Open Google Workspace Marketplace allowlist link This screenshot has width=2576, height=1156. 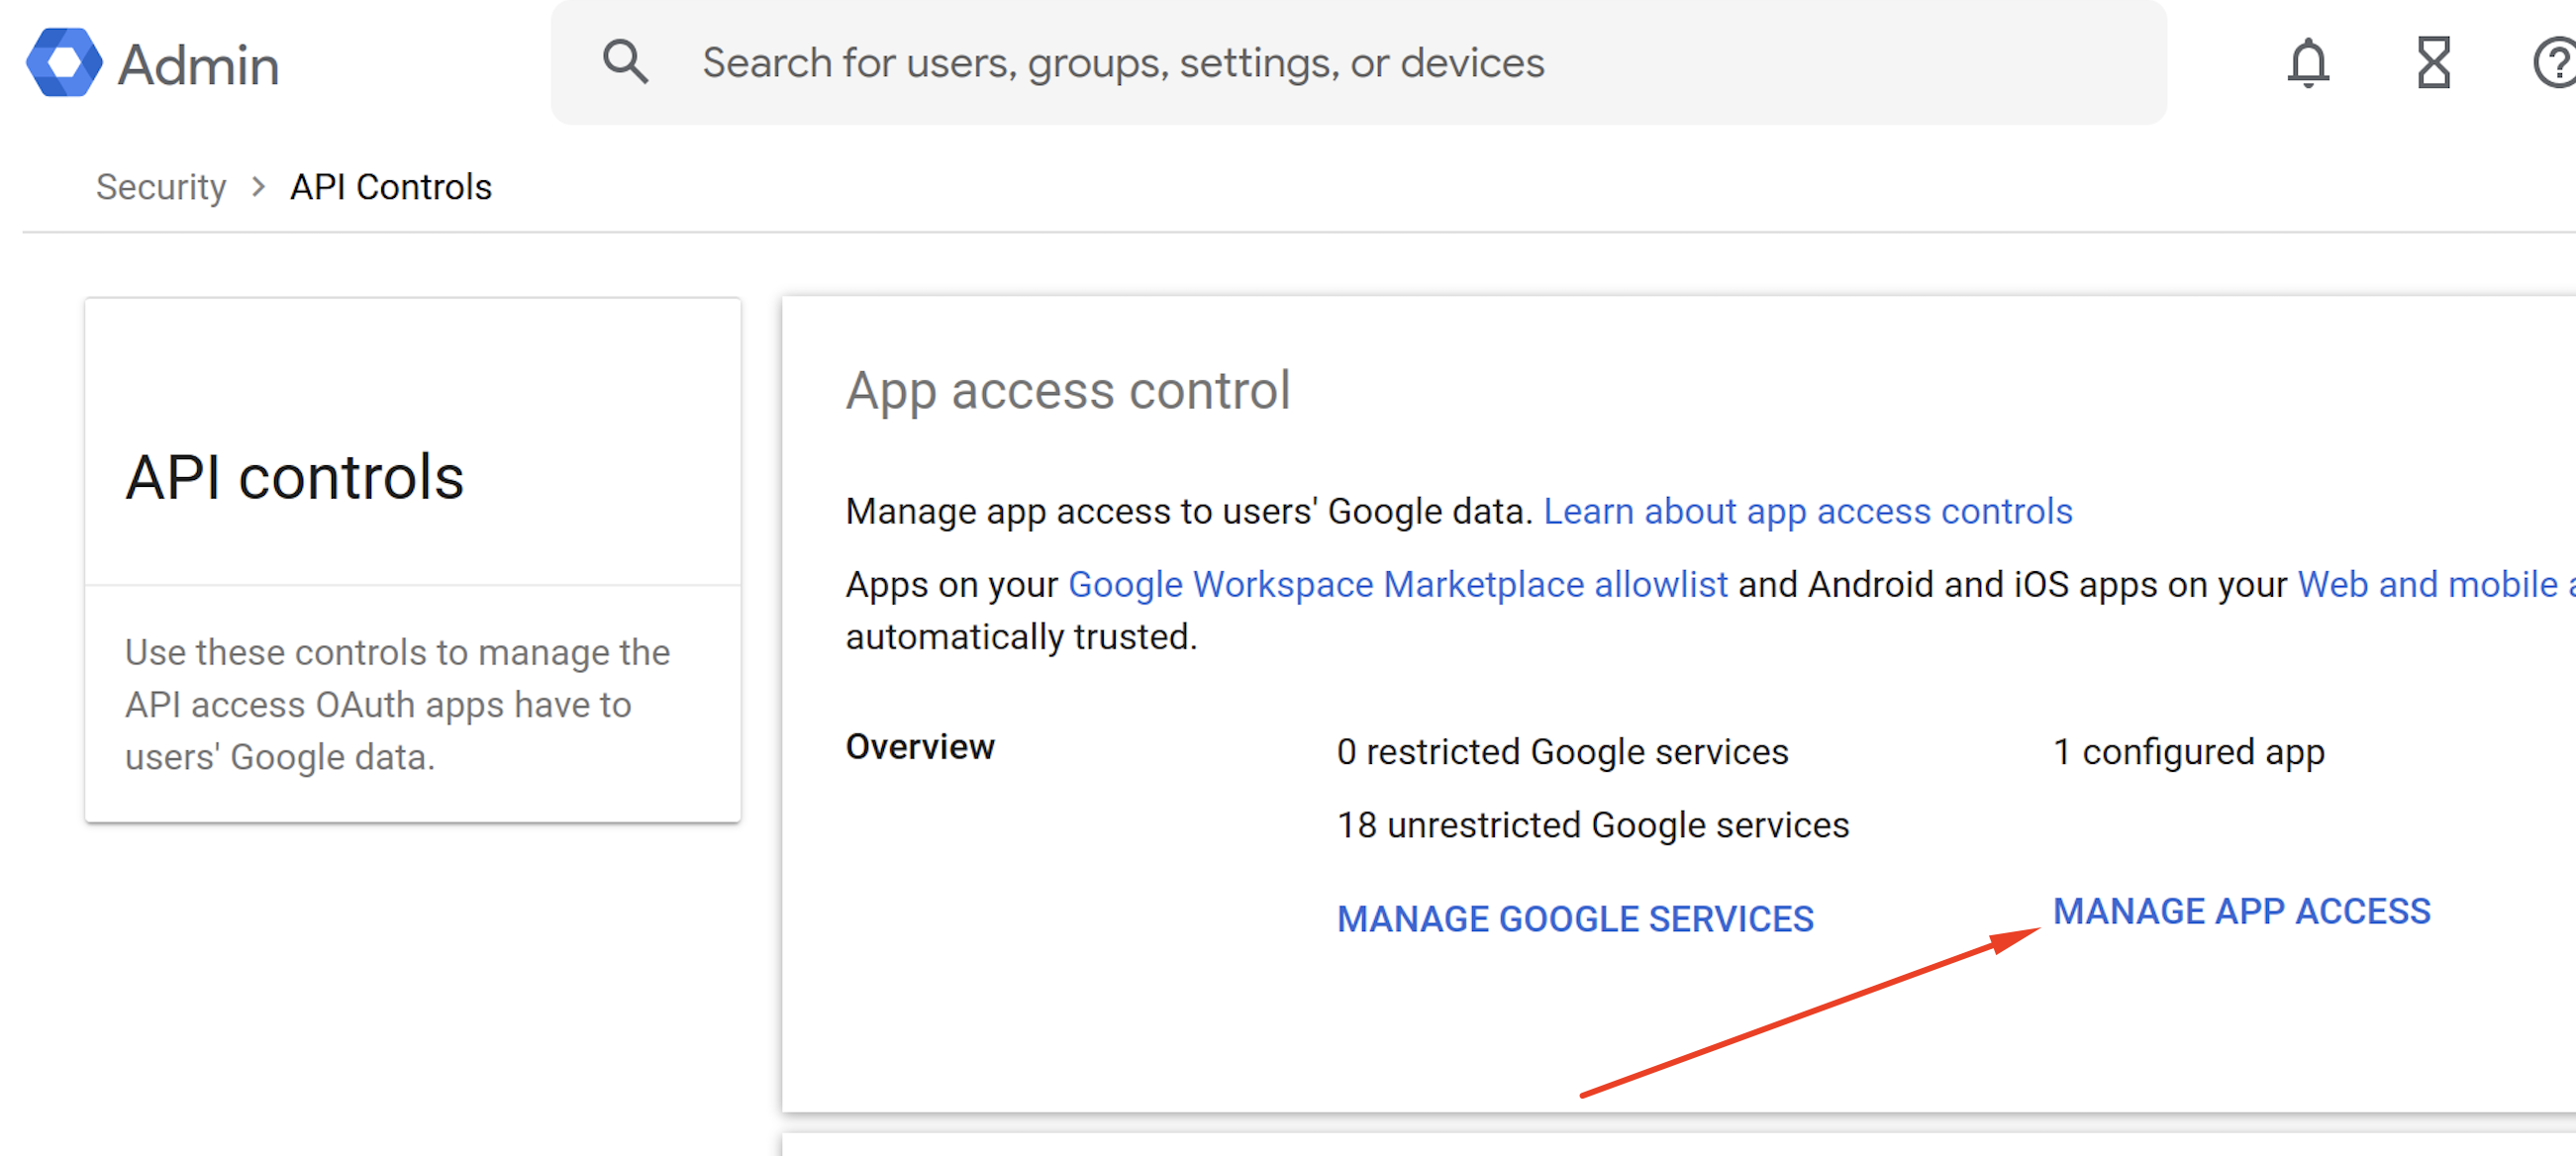coord(1398,584)
